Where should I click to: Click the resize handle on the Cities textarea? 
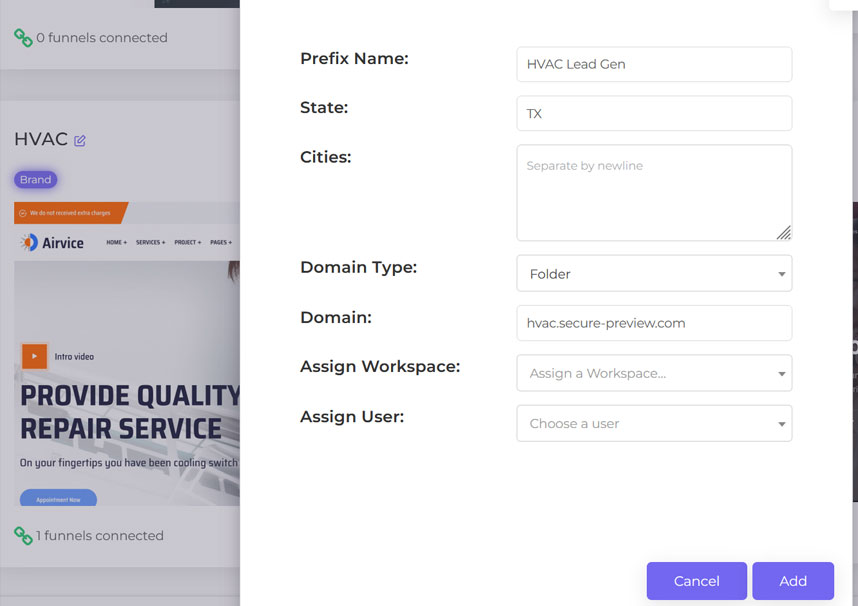click(786, 234)
